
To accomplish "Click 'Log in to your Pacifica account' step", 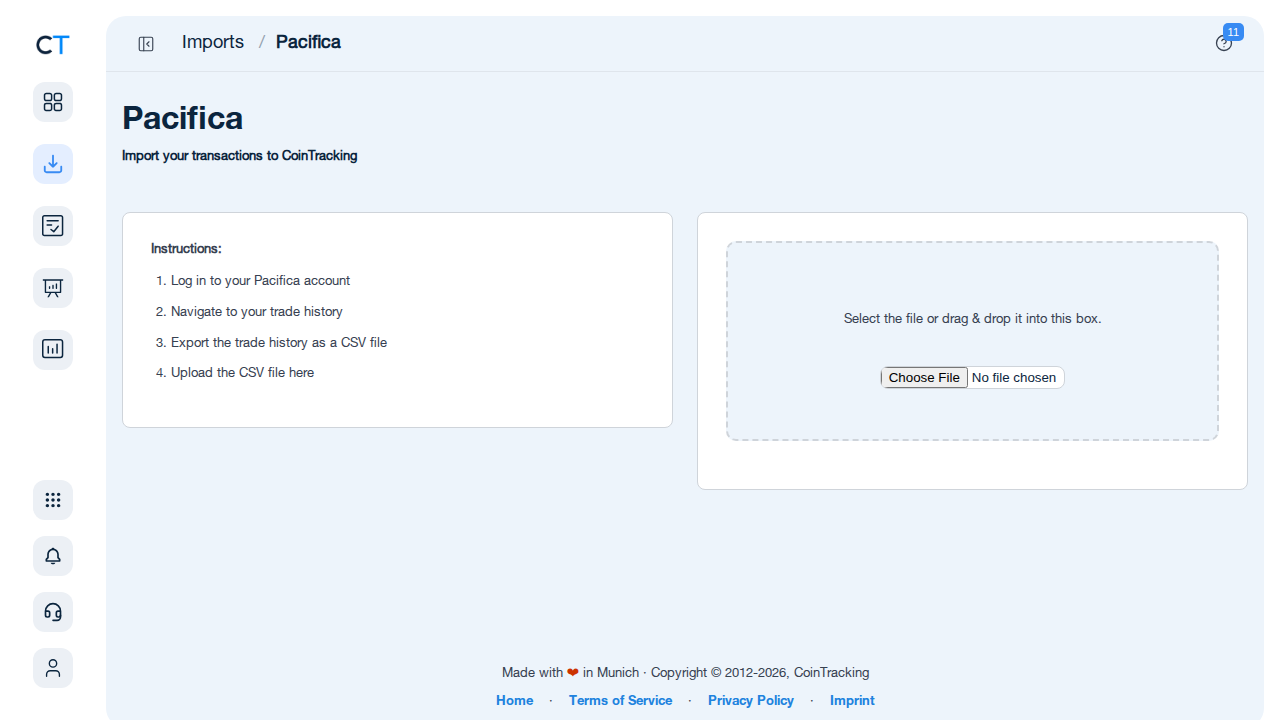I will (x=260, y=281).
